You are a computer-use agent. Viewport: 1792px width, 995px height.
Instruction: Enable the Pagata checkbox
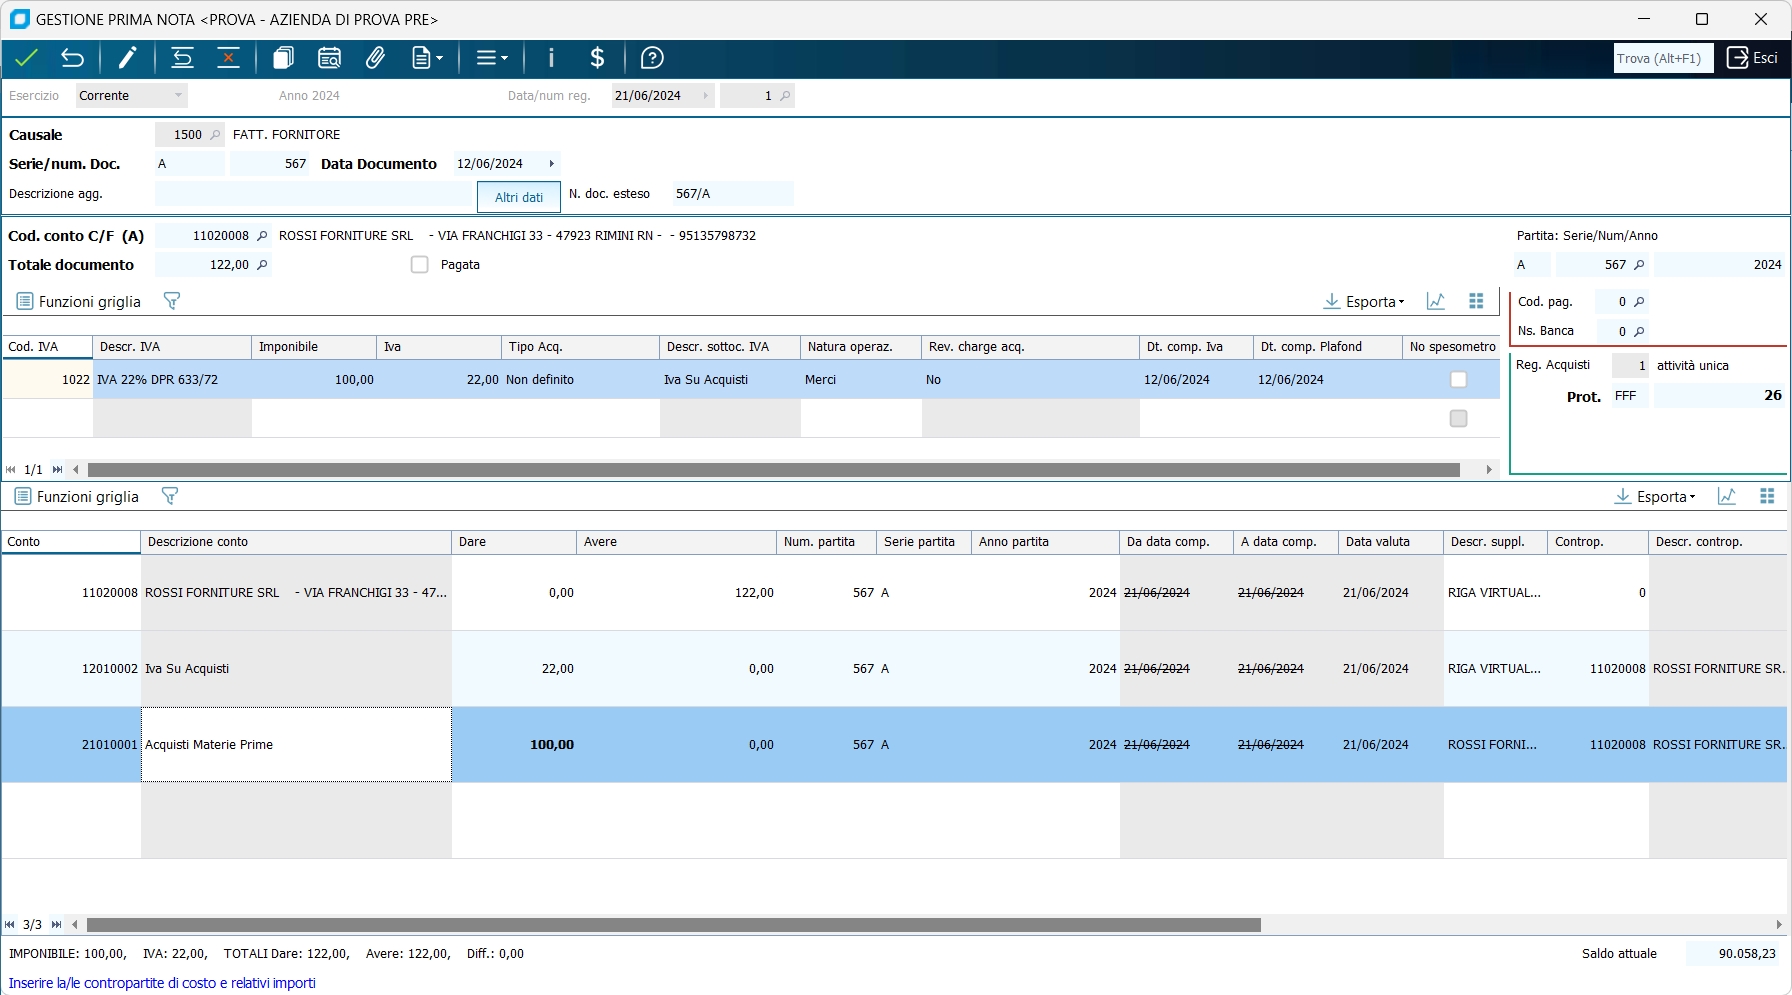coord(420,265)
